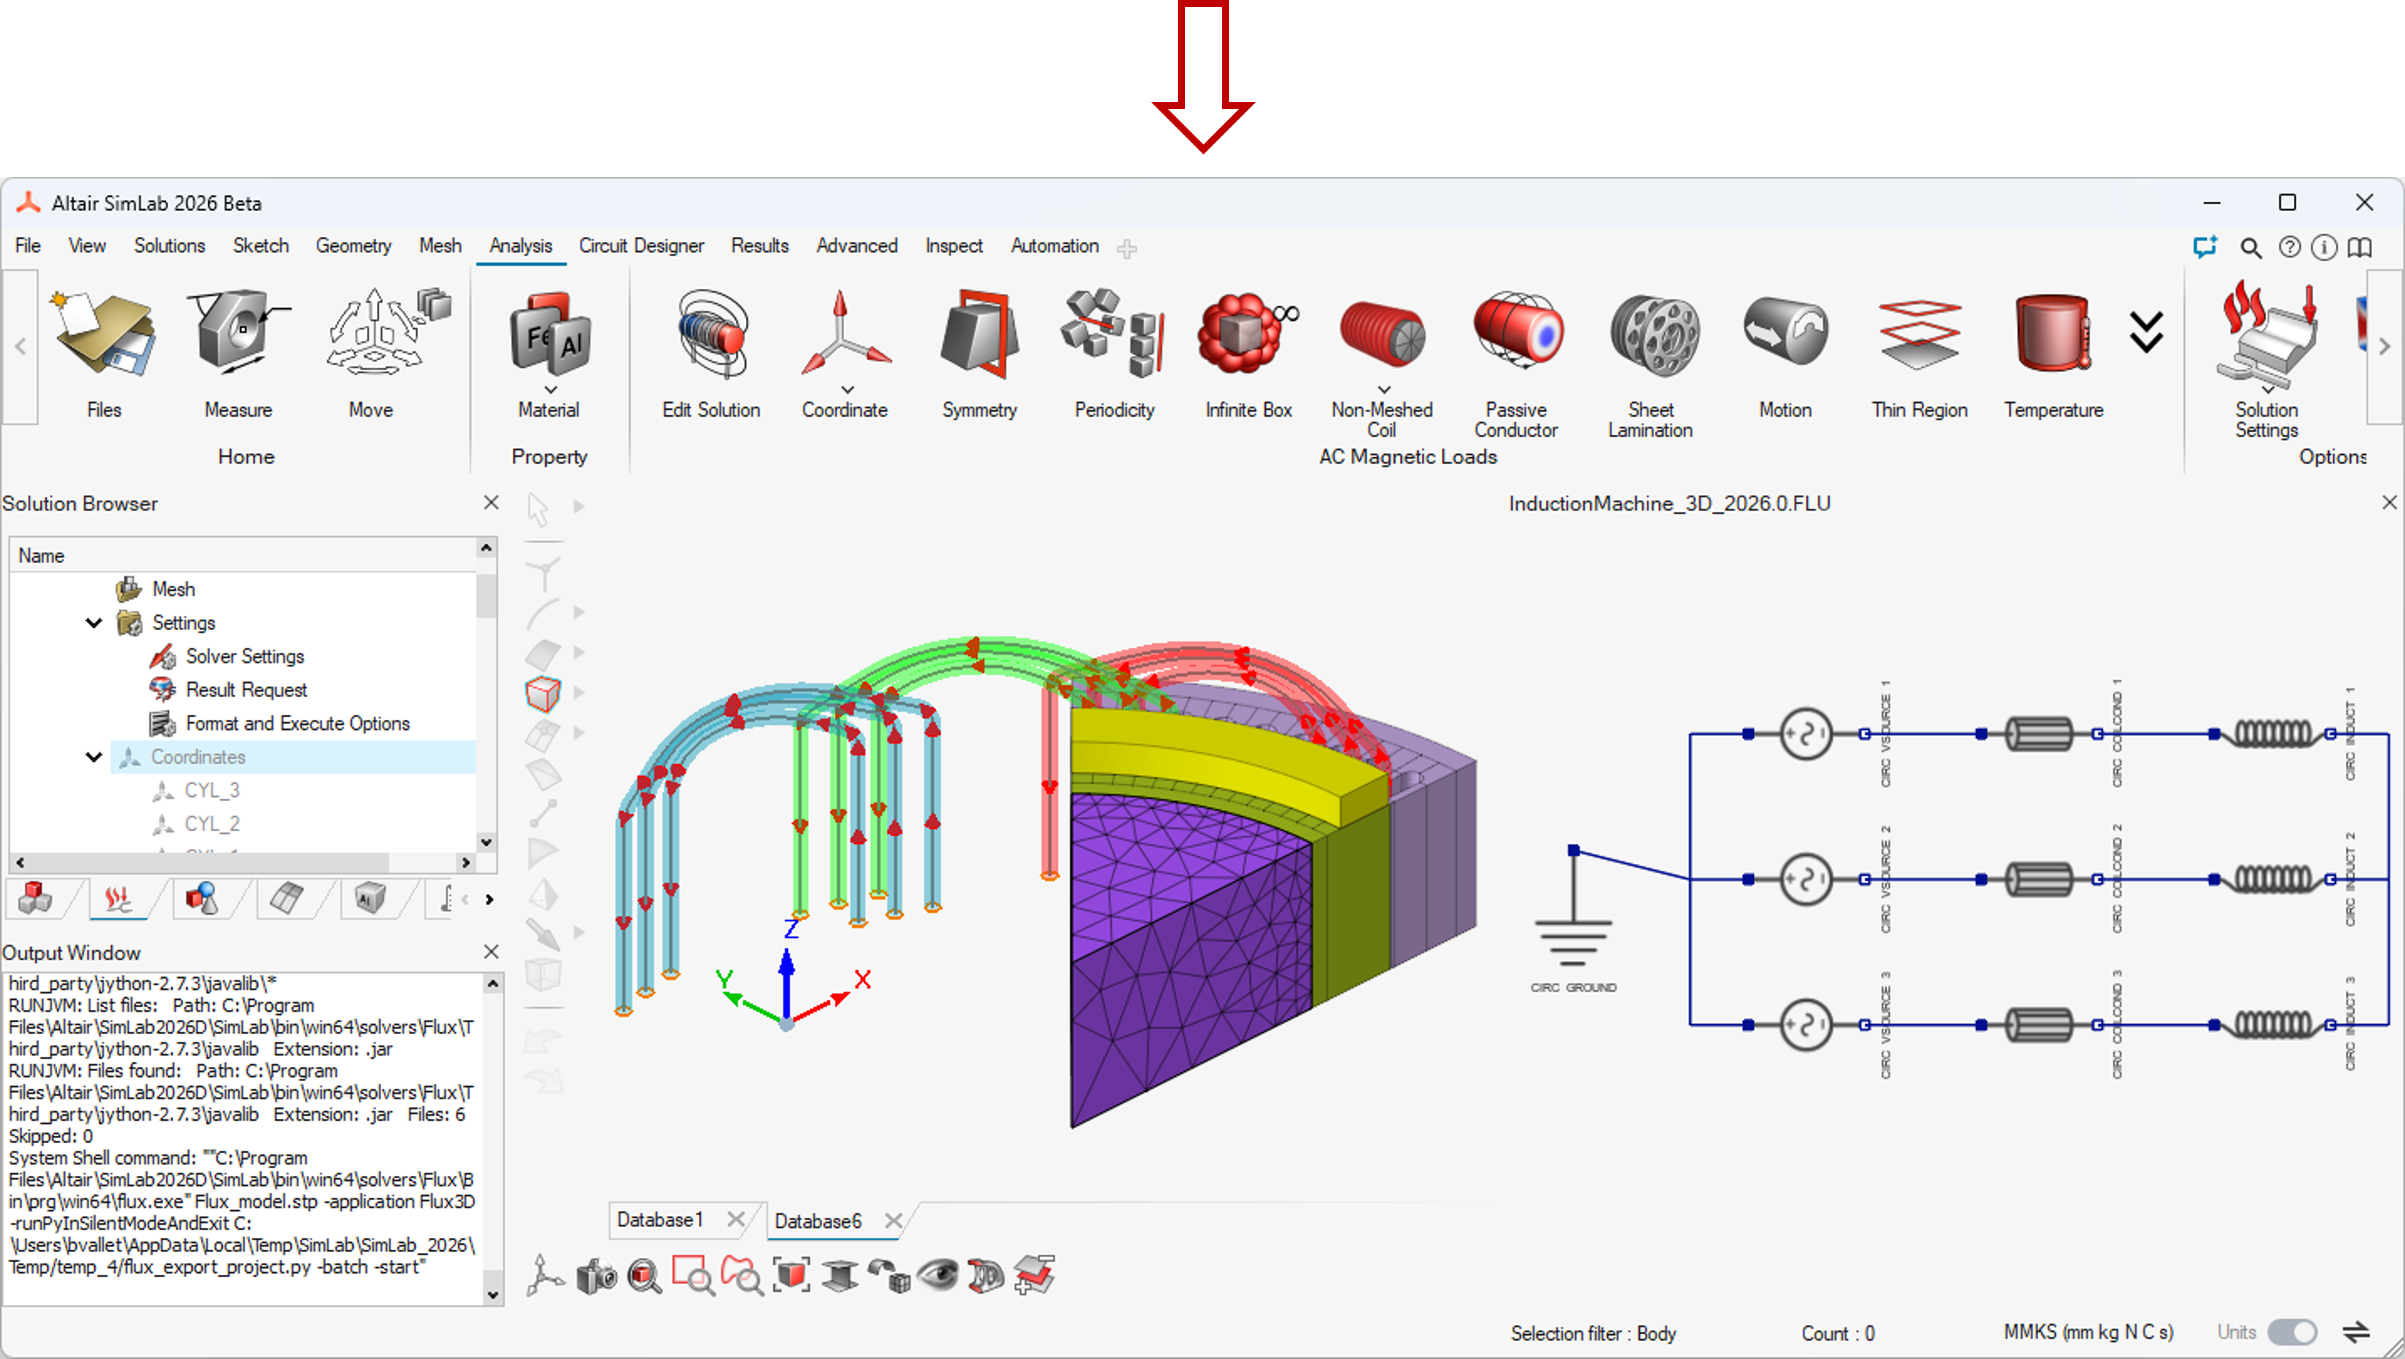
Task: Select the Thin Region tool
Action: (1919, 335)
